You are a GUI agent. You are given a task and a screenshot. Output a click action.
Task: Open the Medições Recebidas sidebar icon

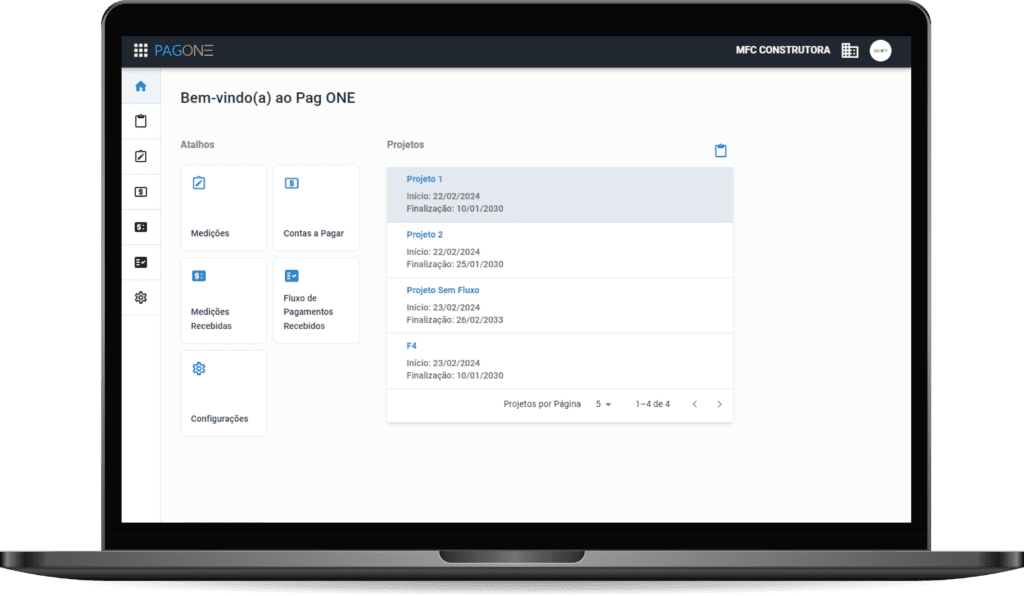[x=140, y=227]
